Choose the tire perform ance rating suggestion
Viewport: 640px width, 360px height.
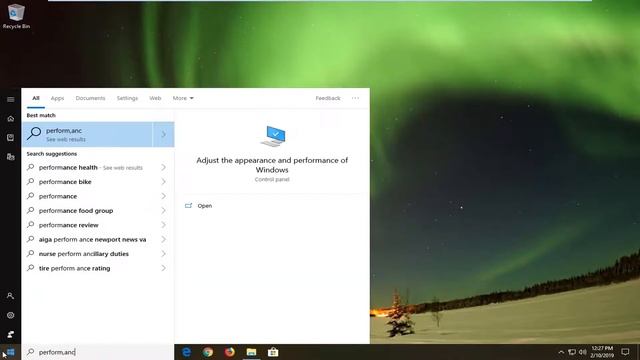click(74, 268)
